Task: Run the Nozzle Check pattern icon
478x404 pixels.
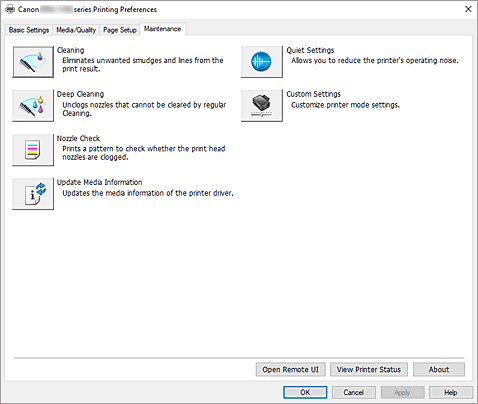Action: tap(33, 150)
